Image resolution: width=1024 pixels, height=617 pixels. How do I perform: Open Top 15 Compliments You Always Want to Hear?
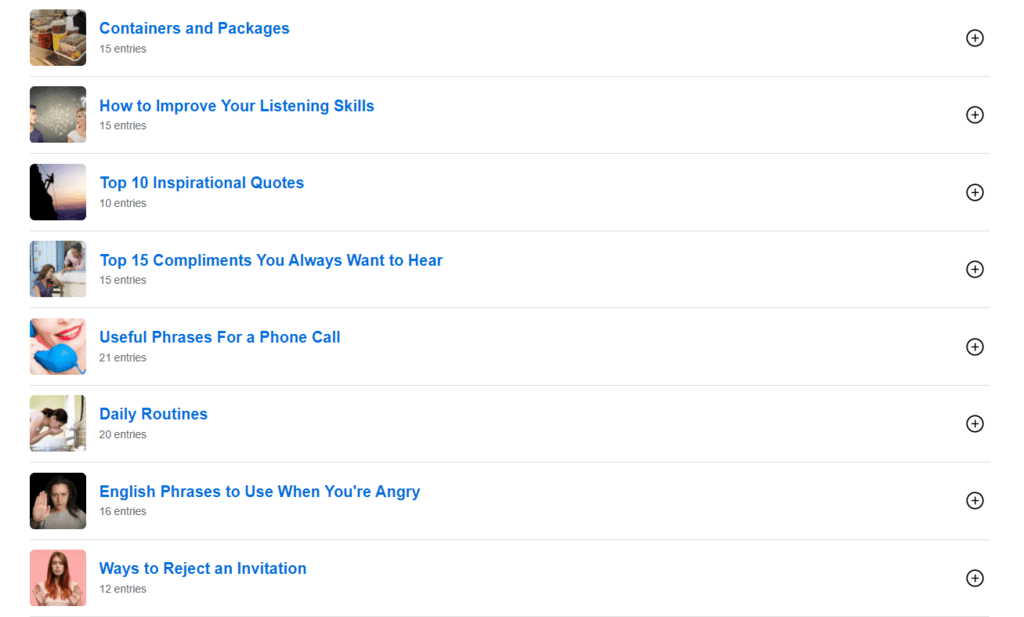pyautogui.click(x=270, y=260)
